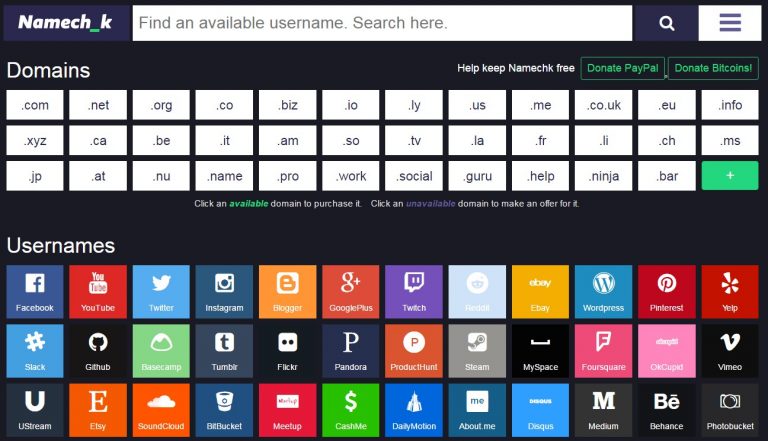This screenshot has width=768, height=441.
Task: Select the .ninja domain button
Action: click(603, 175)
